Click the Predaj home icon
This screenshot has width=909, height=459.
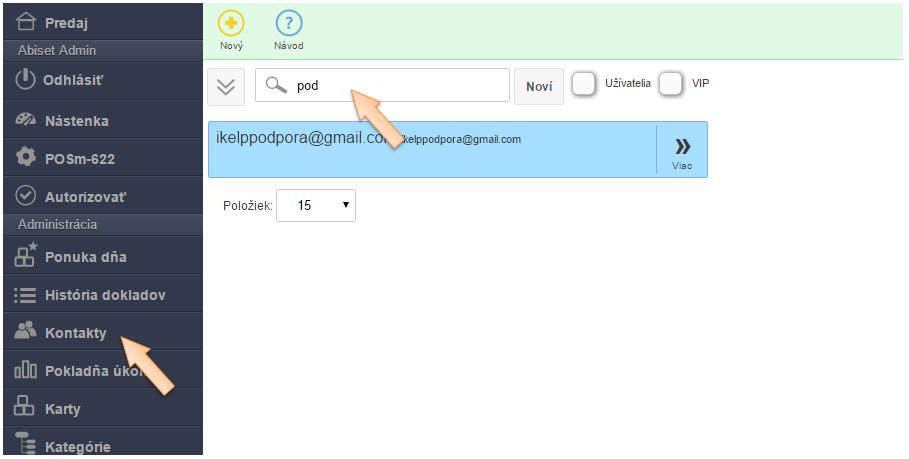27,22
